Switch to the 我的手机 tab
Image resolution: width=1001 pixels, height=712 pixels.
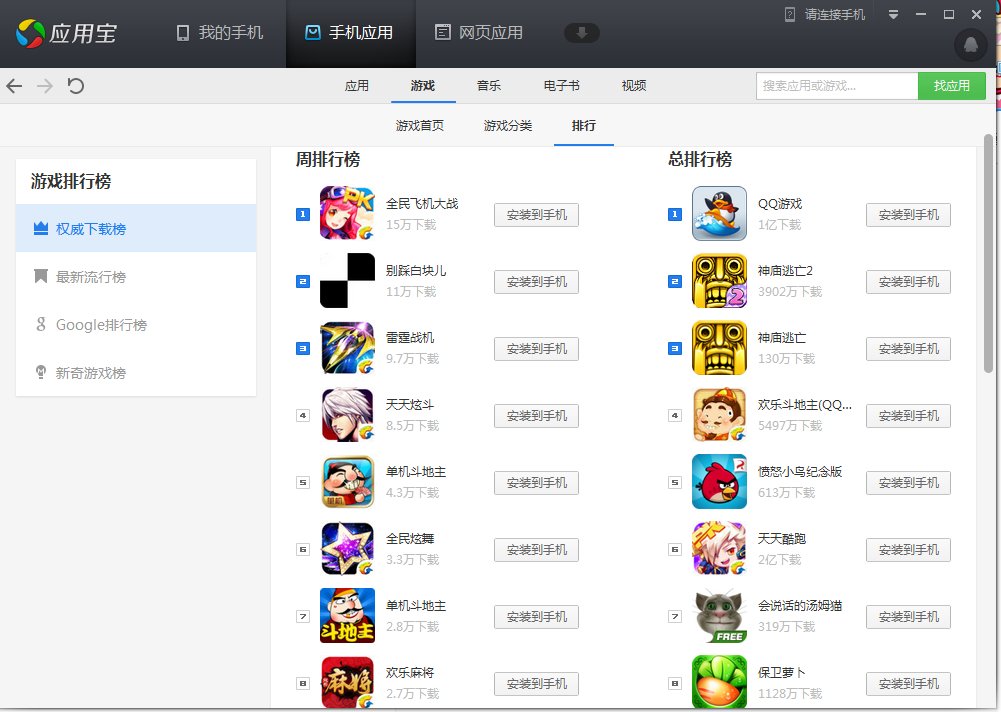tap(219, 33)
